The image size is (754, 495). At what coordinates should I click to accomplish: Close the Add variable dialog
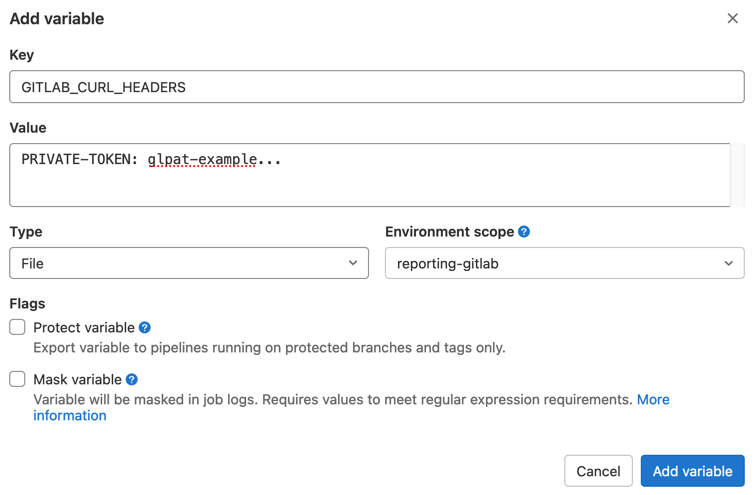pos(732,18)
